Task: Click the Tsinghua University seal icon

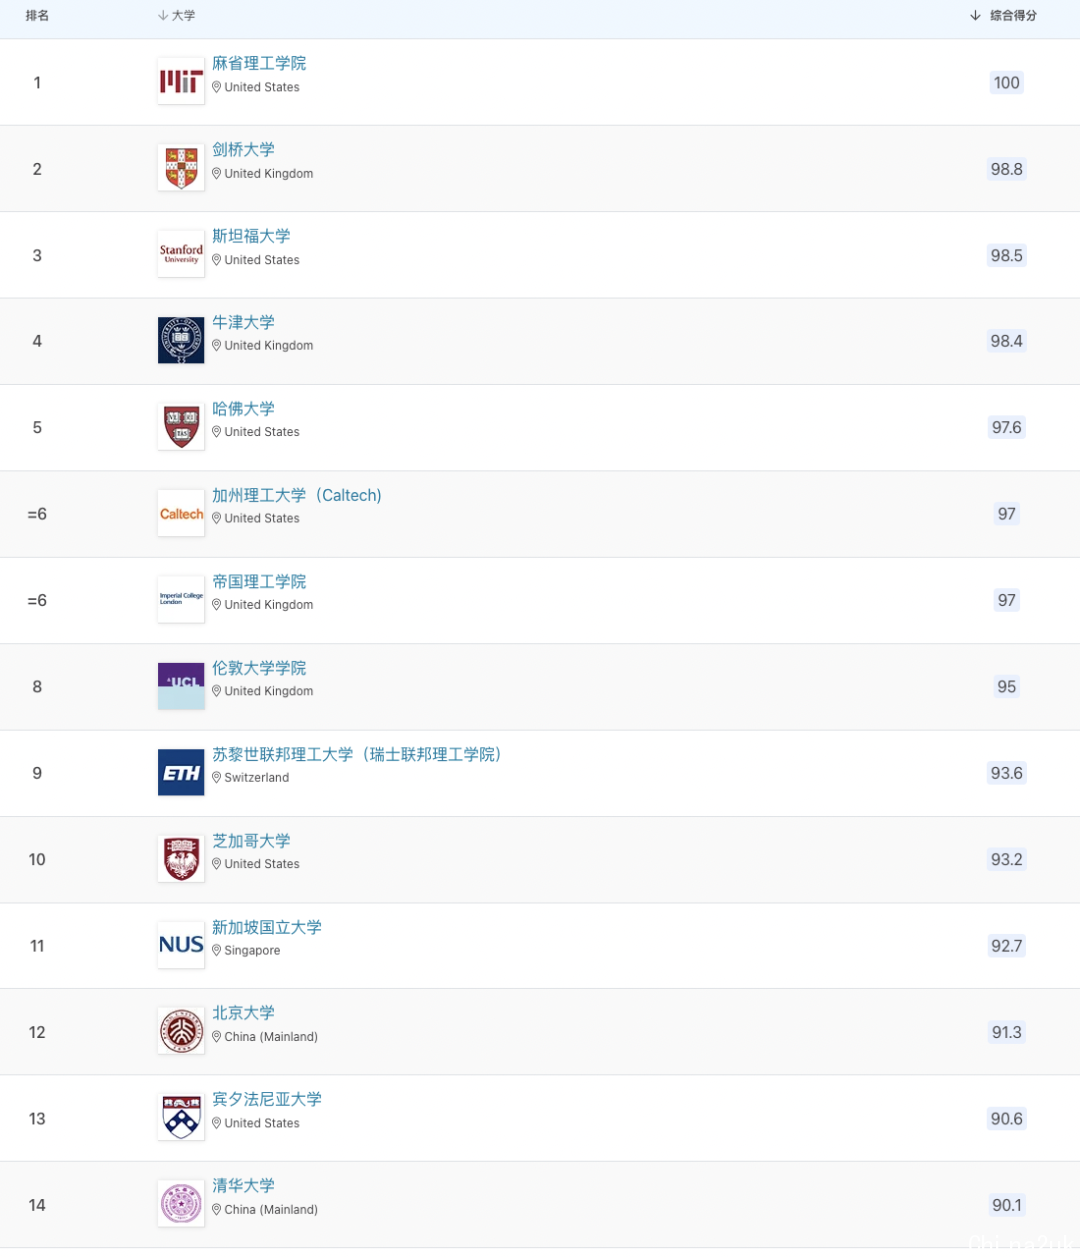Action: (181, 1204)
